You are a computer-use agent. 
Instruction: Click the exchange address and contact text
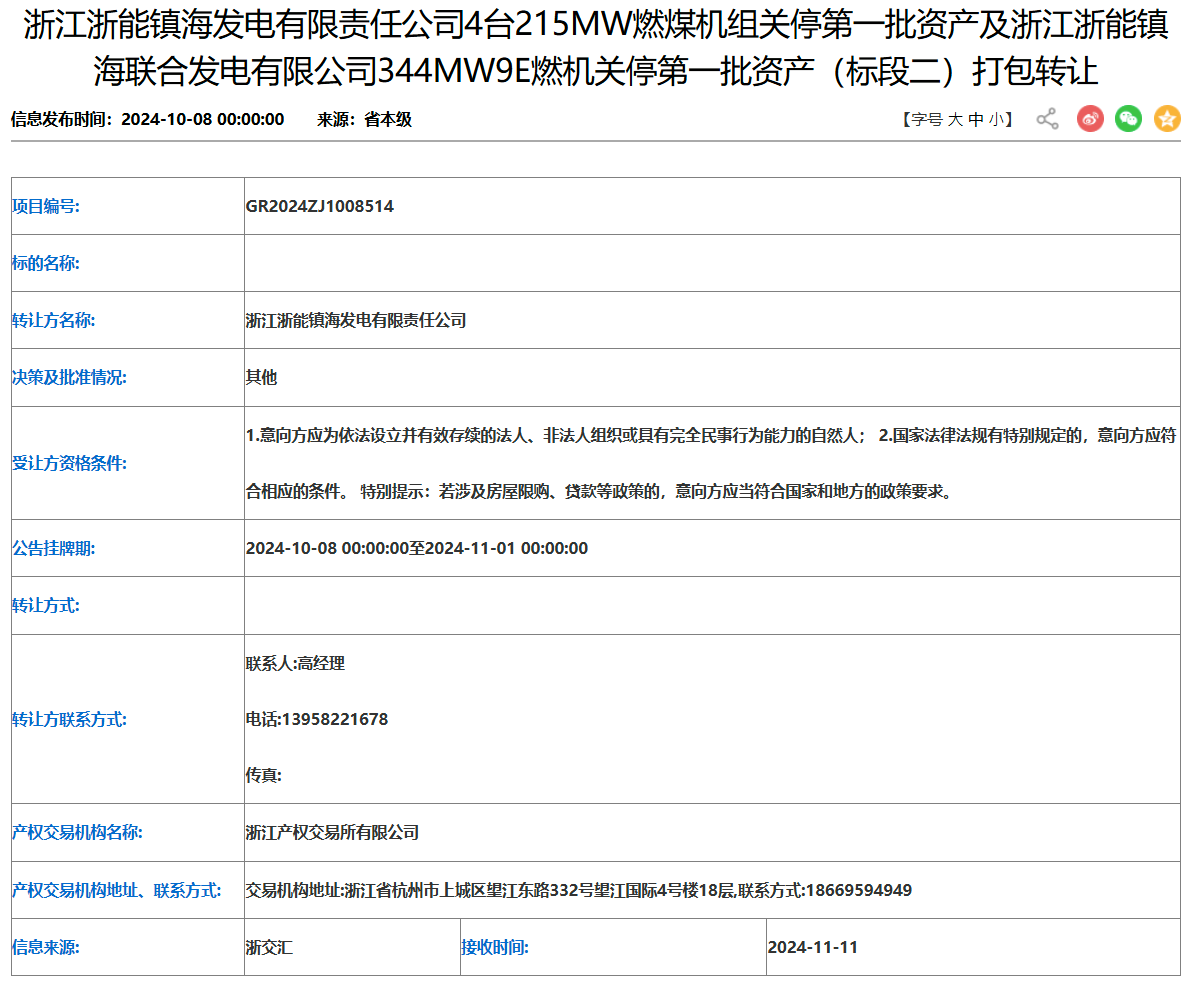coord(578,890)
